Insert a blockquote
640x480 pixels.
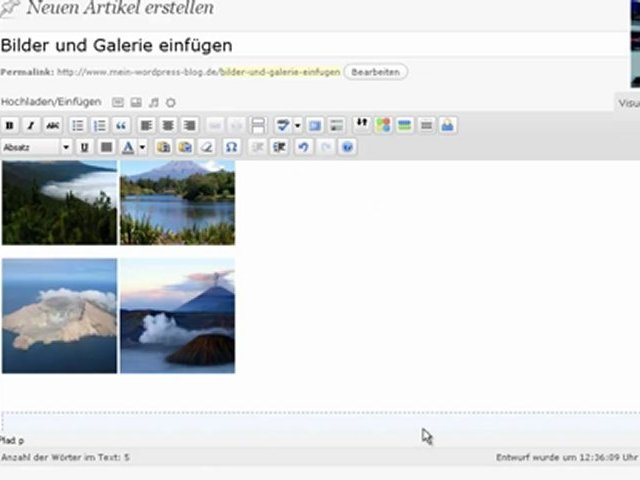[x=122, y=126]
